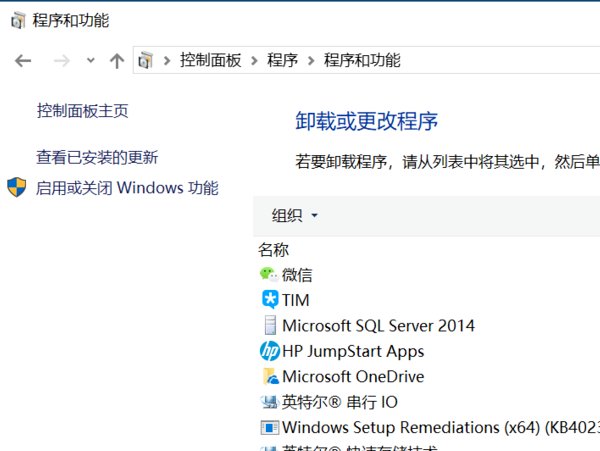Click the TIM program icon

click(270, 300)
